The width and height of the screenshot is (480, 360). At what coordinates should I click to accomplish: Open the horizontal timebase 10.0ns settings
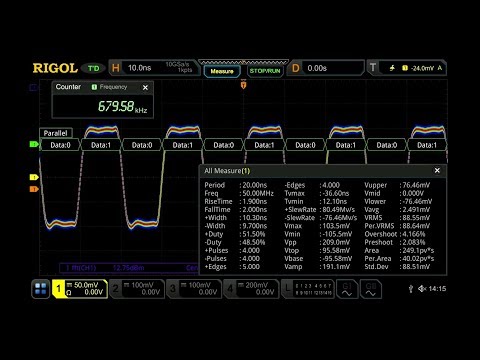[x=154, y=68]
